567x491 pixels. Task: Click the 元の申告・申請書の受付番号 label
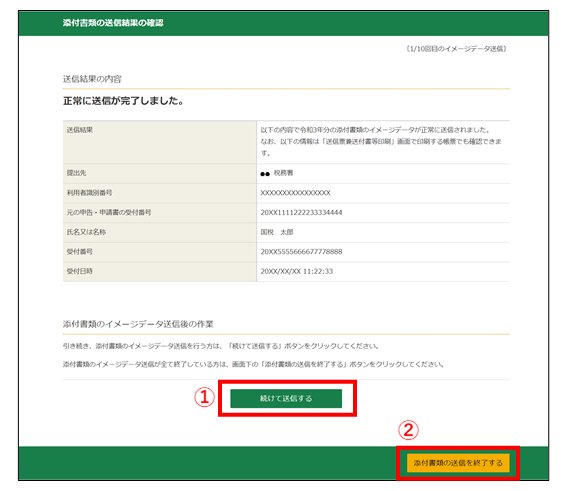click(109, 212)
